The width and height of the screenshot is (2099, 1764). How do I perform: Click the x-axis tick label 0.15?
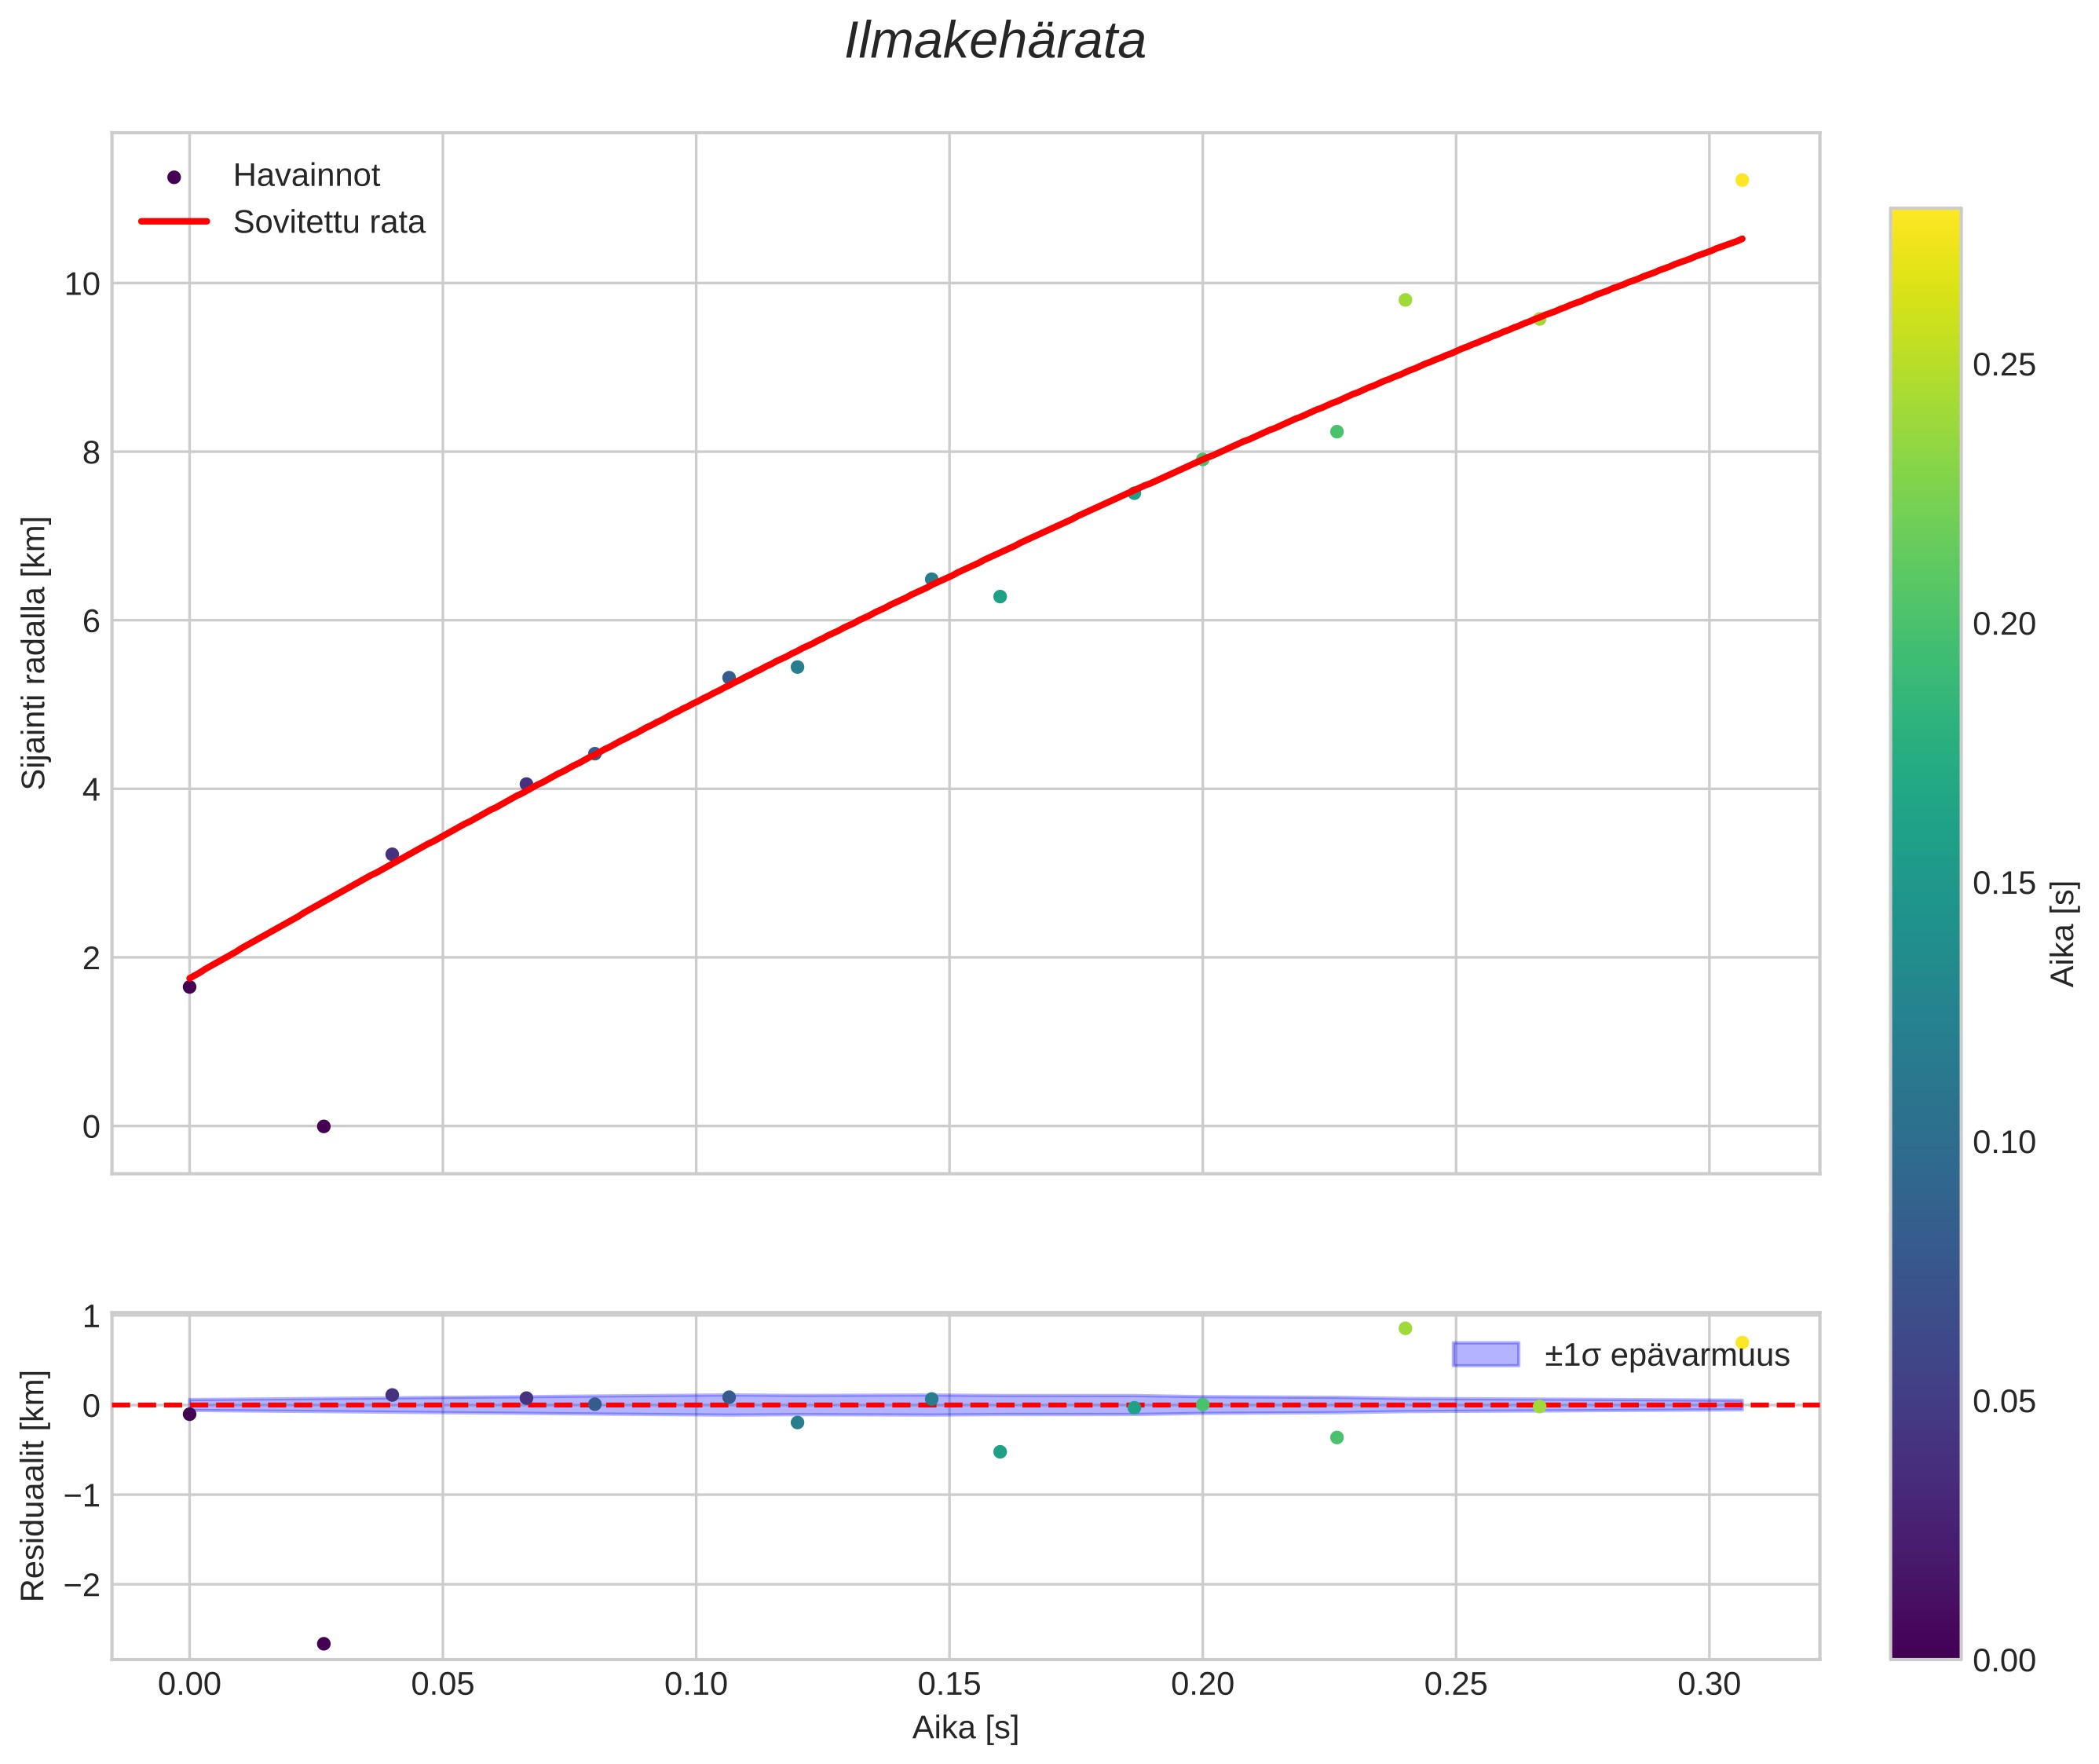[949, 1685]
